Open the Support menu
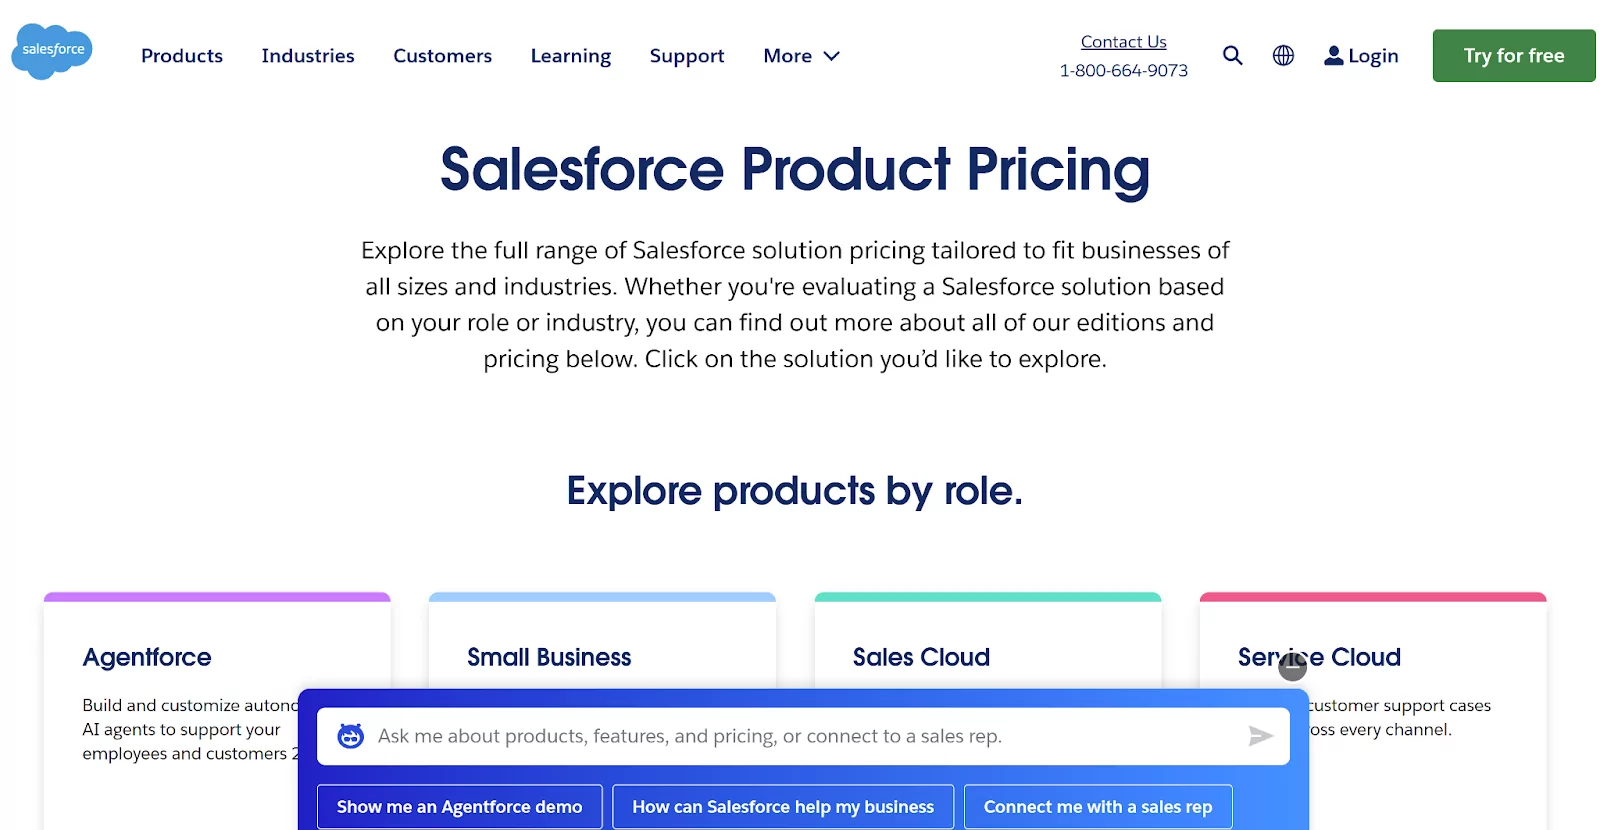The height and width of the screenshot is (830, 1600). [687, 56]
